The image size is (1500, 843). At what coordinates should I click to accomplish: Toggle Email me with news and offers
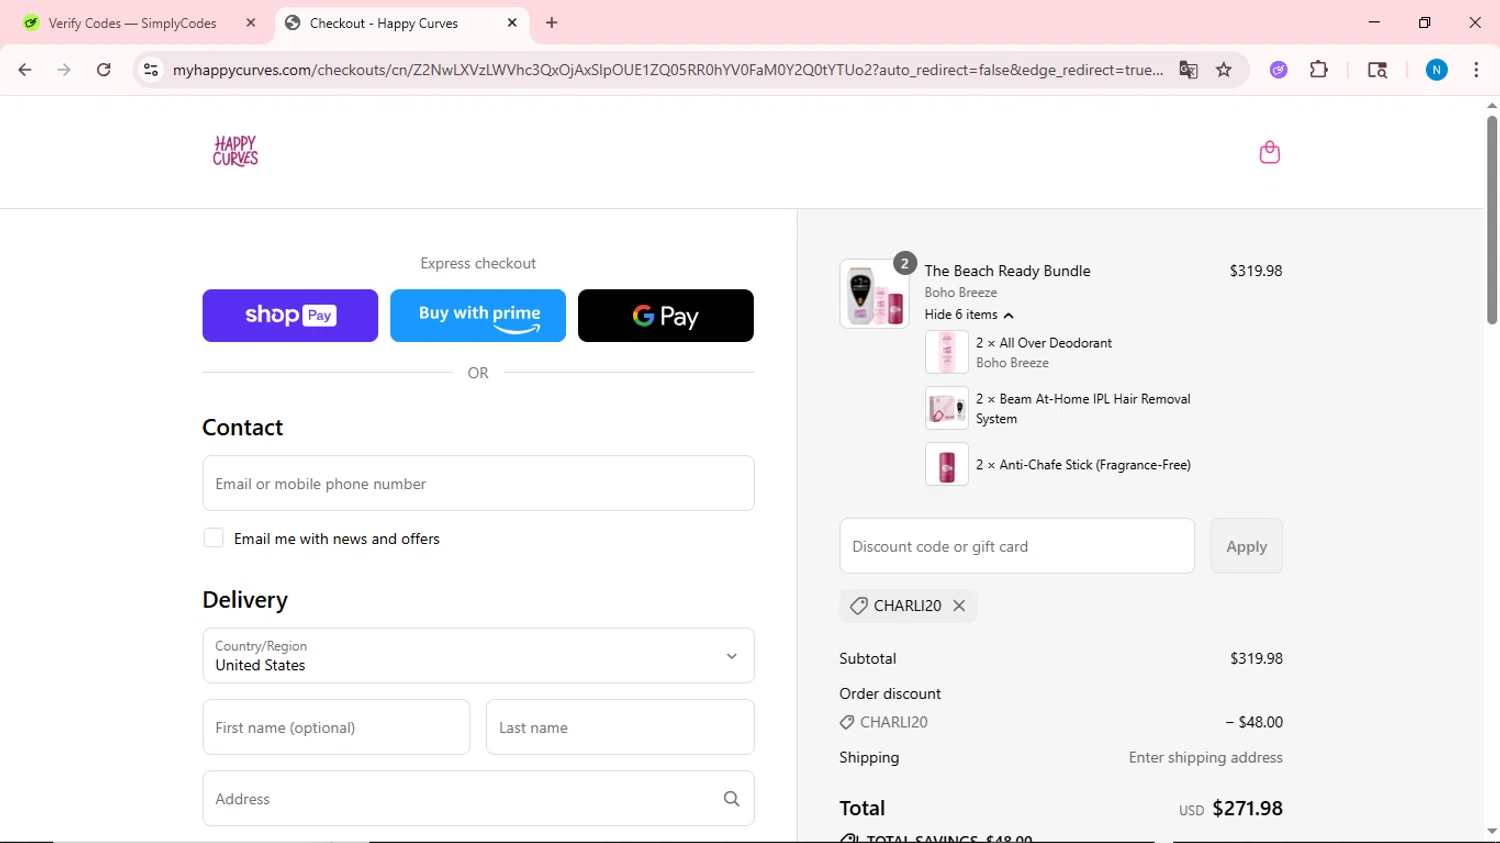click(213, 538)
